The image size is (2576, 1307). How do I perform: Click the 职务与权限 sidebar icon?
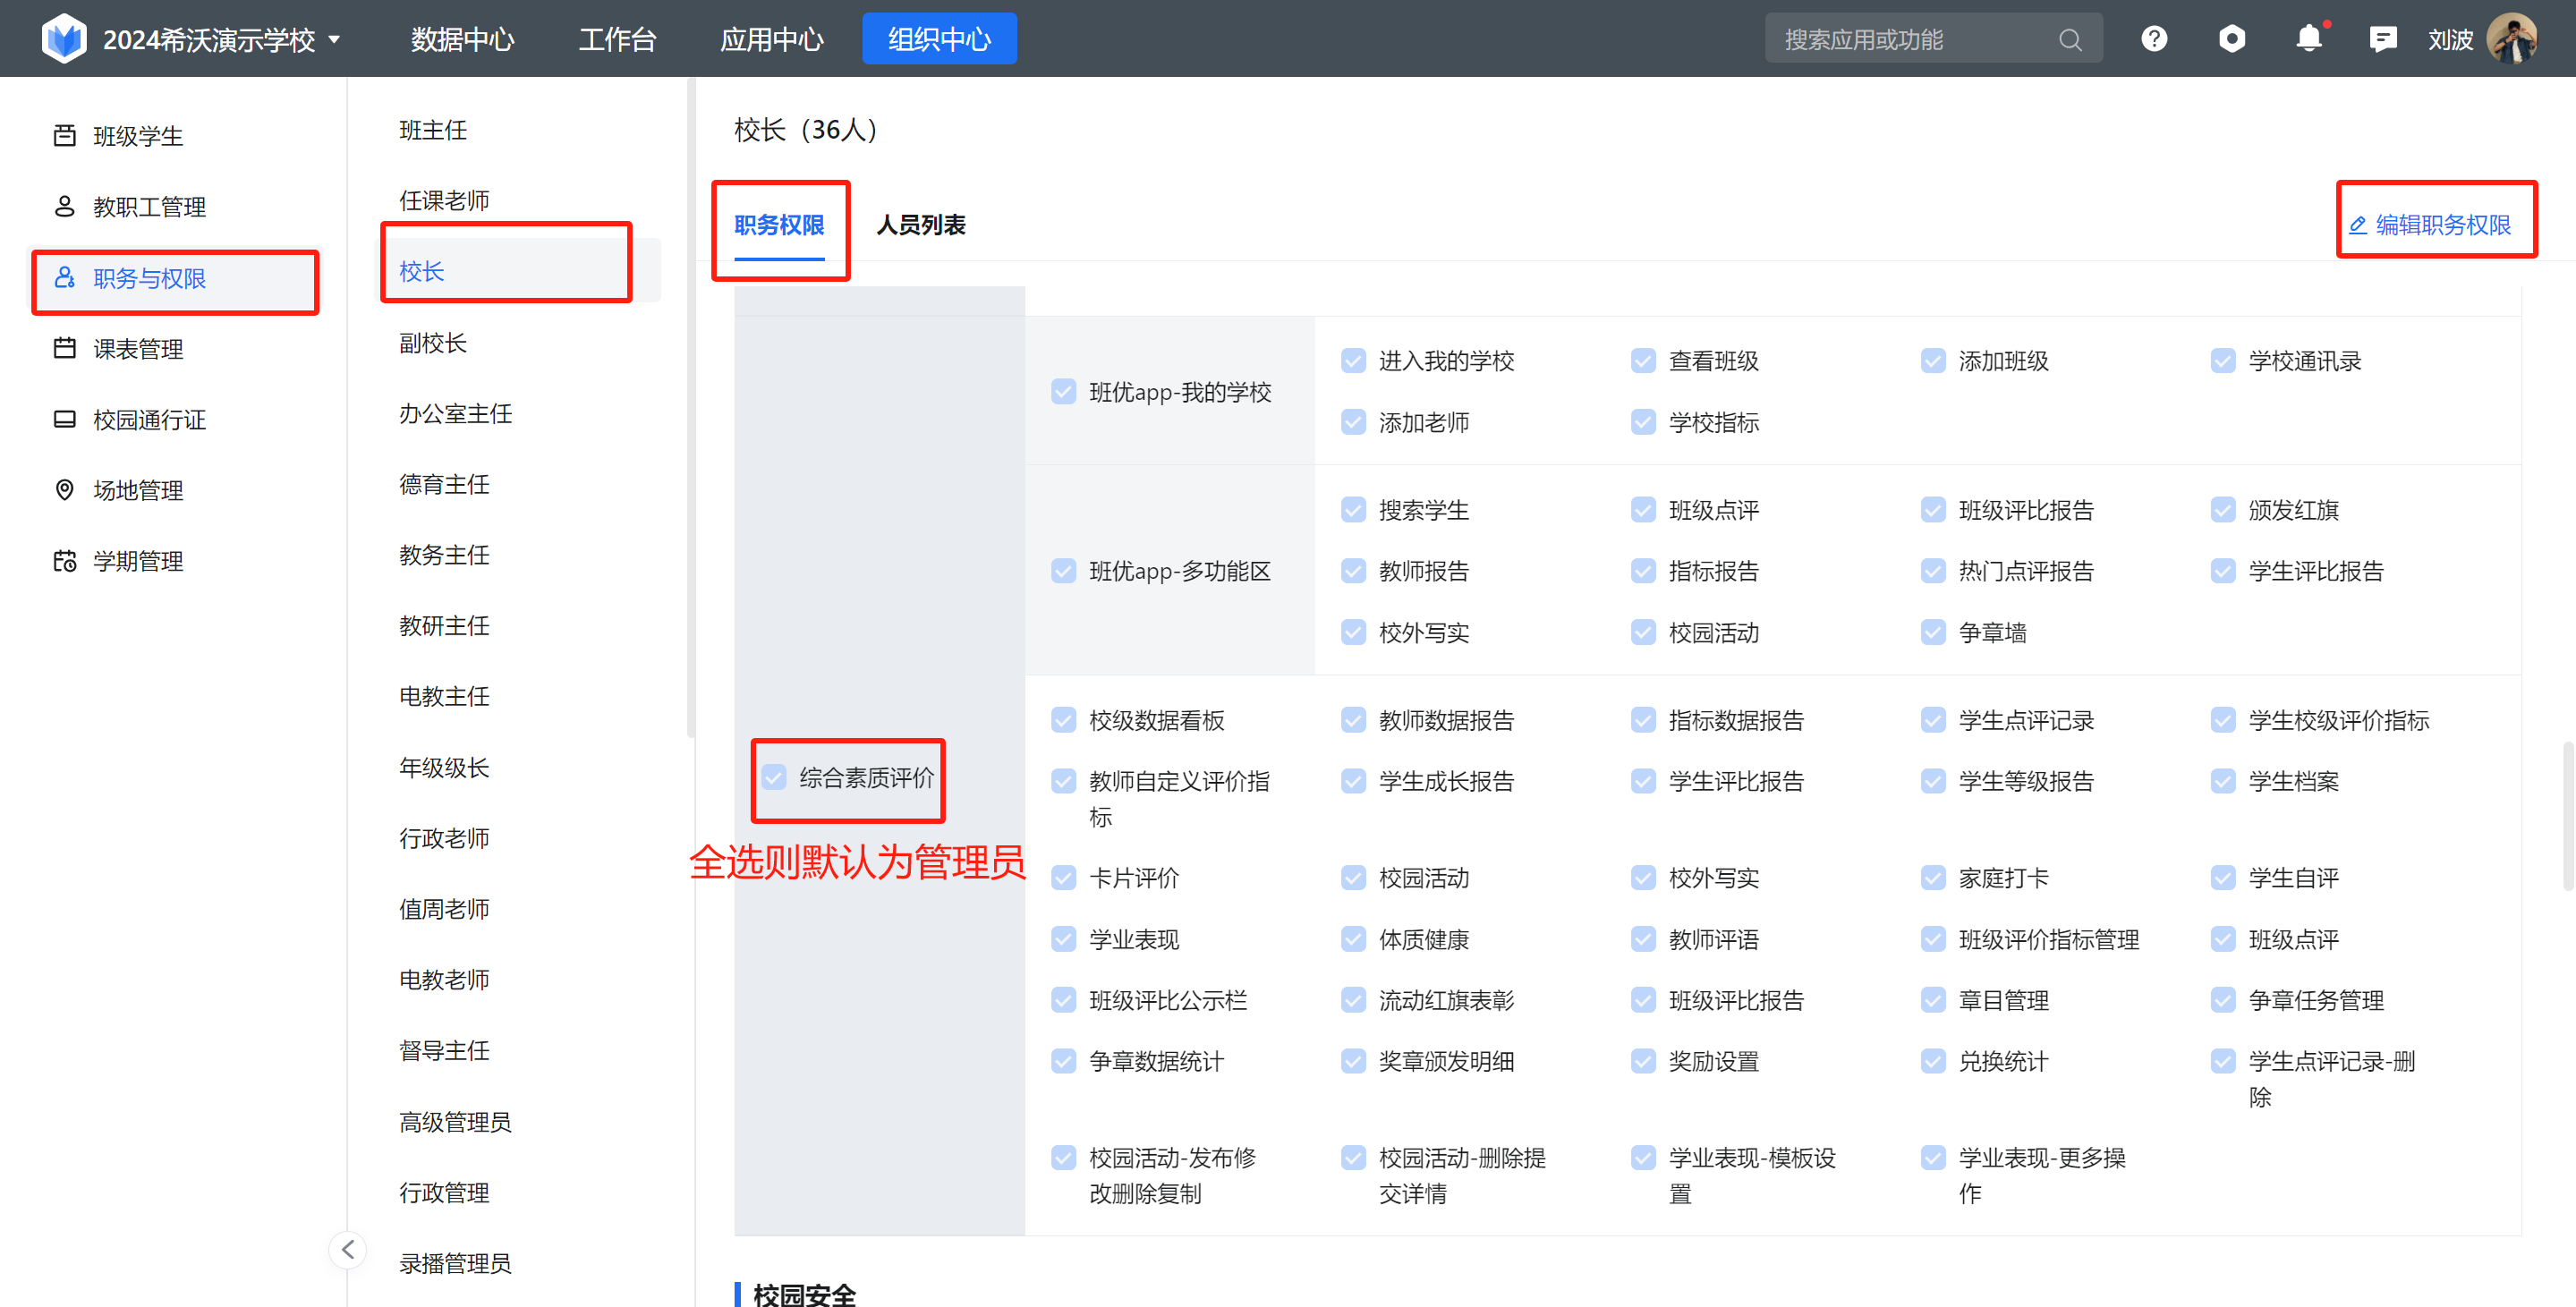point(65,277)
